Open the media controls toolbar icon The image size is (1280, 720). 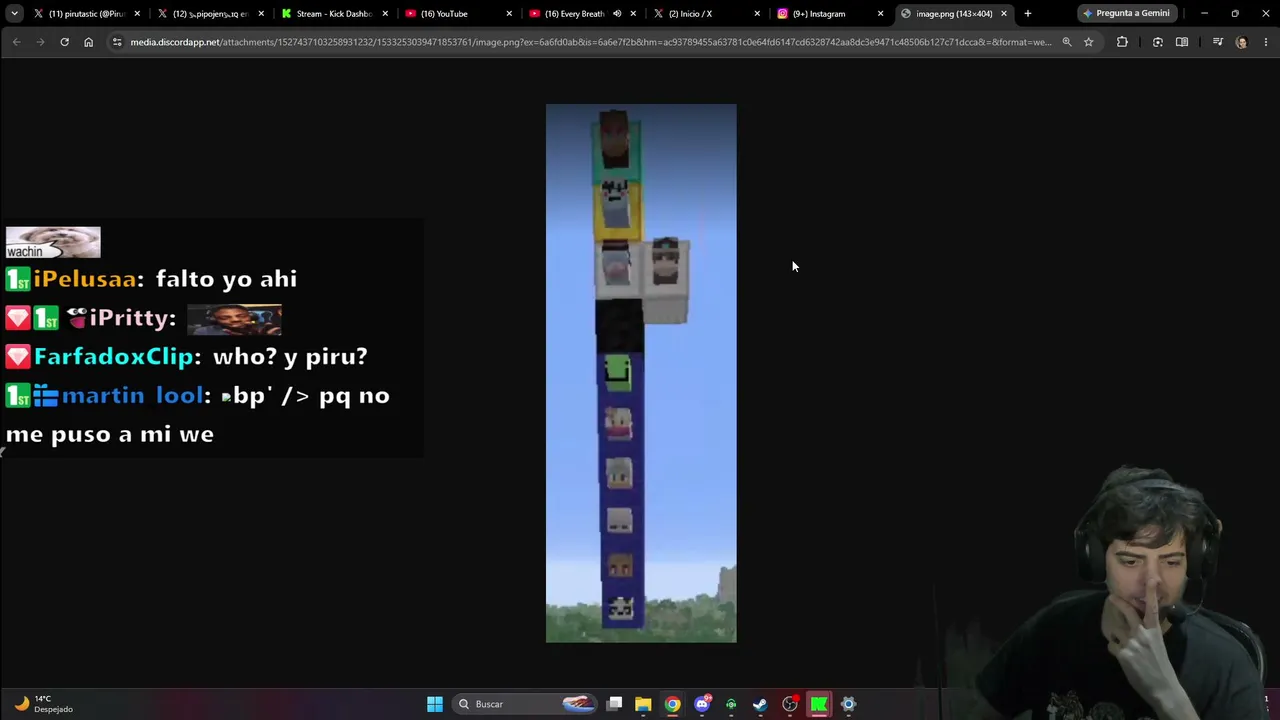[x=1217, y=42]
